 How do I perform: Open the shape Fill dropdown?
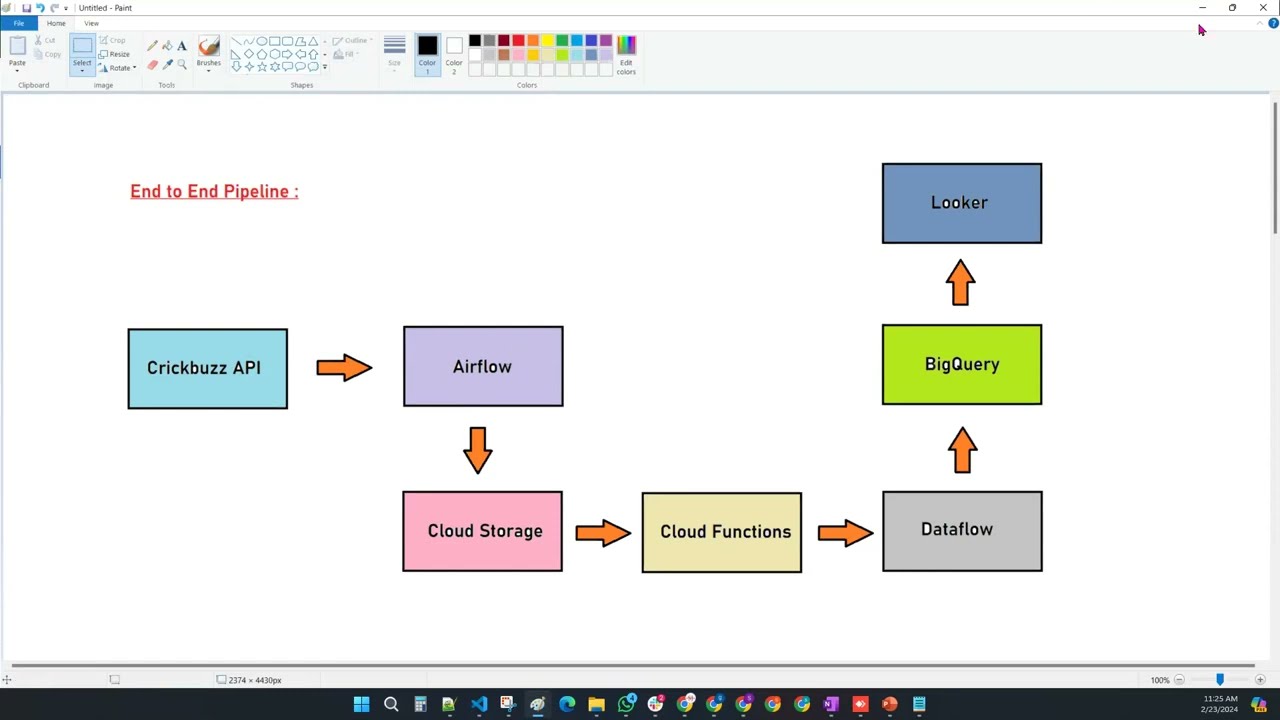tap(346, 54)
